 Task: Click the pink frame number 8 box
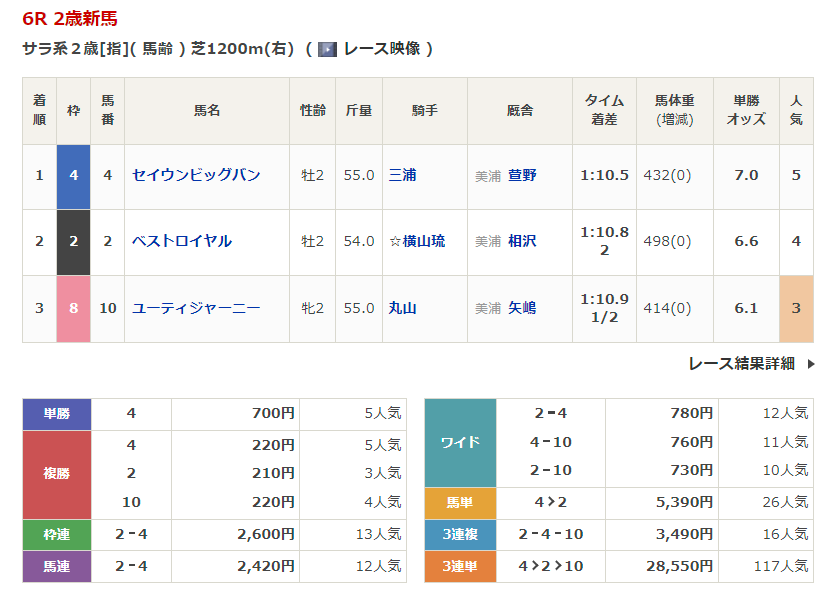pyautogui.click(x=74, y=308)
